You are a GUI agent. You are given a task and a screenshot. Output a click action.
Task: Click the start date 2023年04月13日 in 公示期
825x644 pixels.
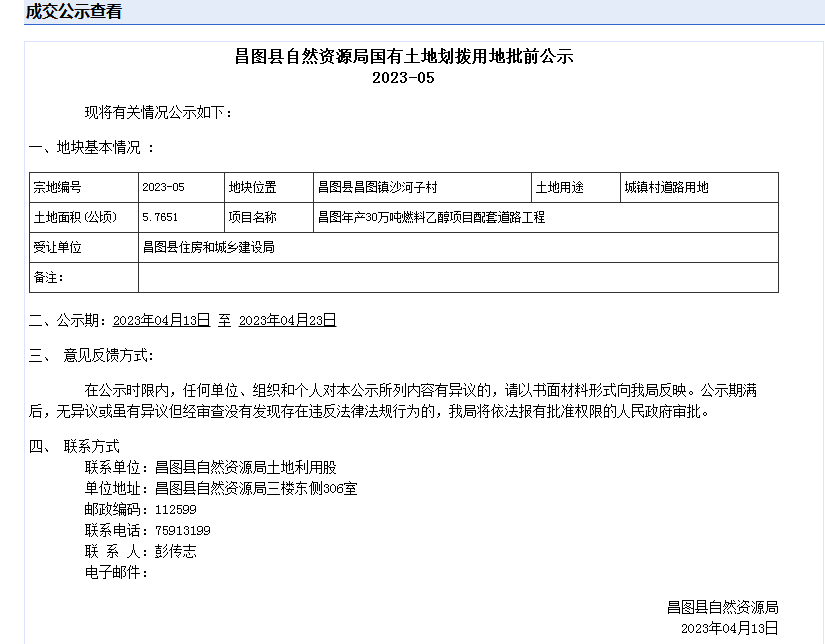(162, 320)
